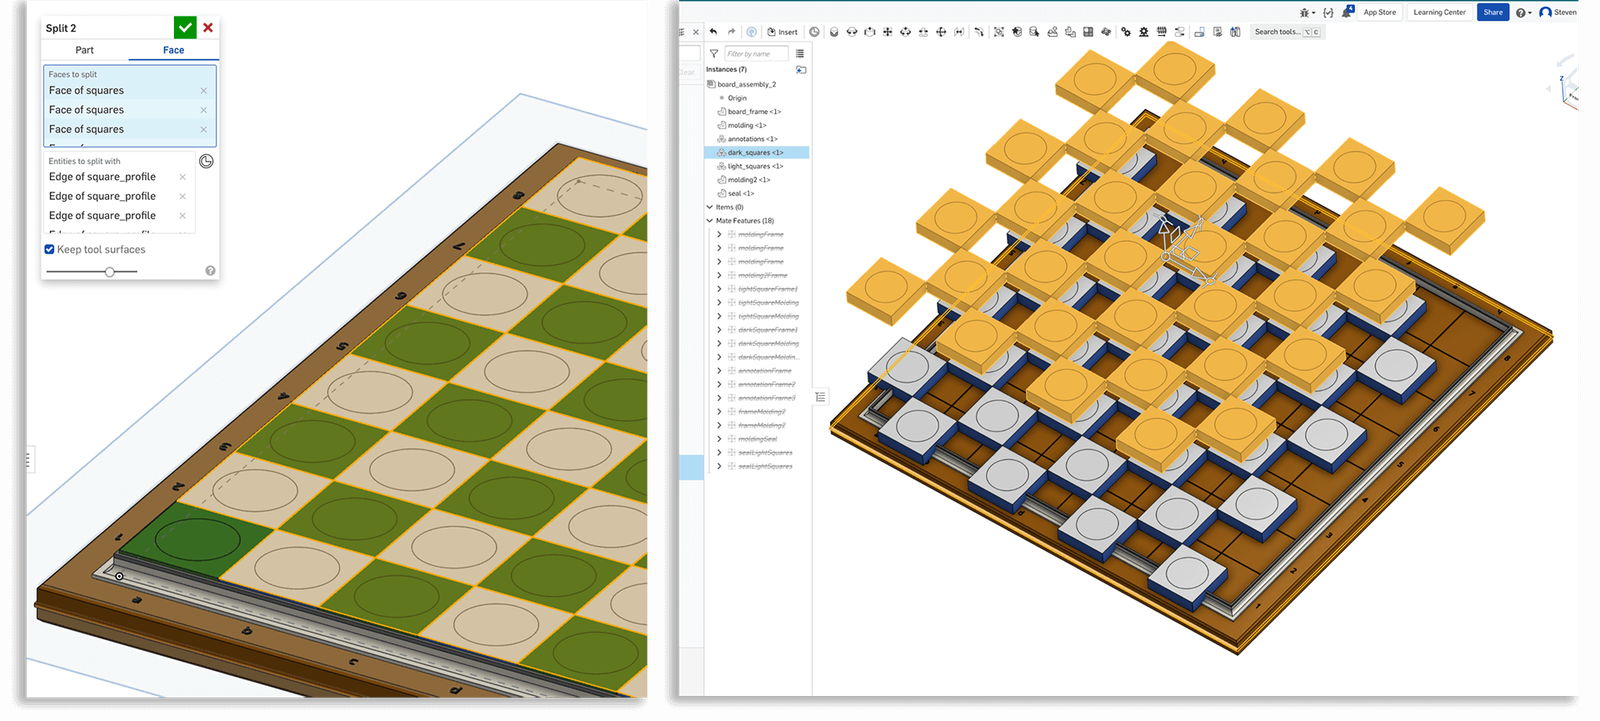Collapse the Mate Features (18) section
The height and width of the screenshot is (721, 1600).
(710, 221)
